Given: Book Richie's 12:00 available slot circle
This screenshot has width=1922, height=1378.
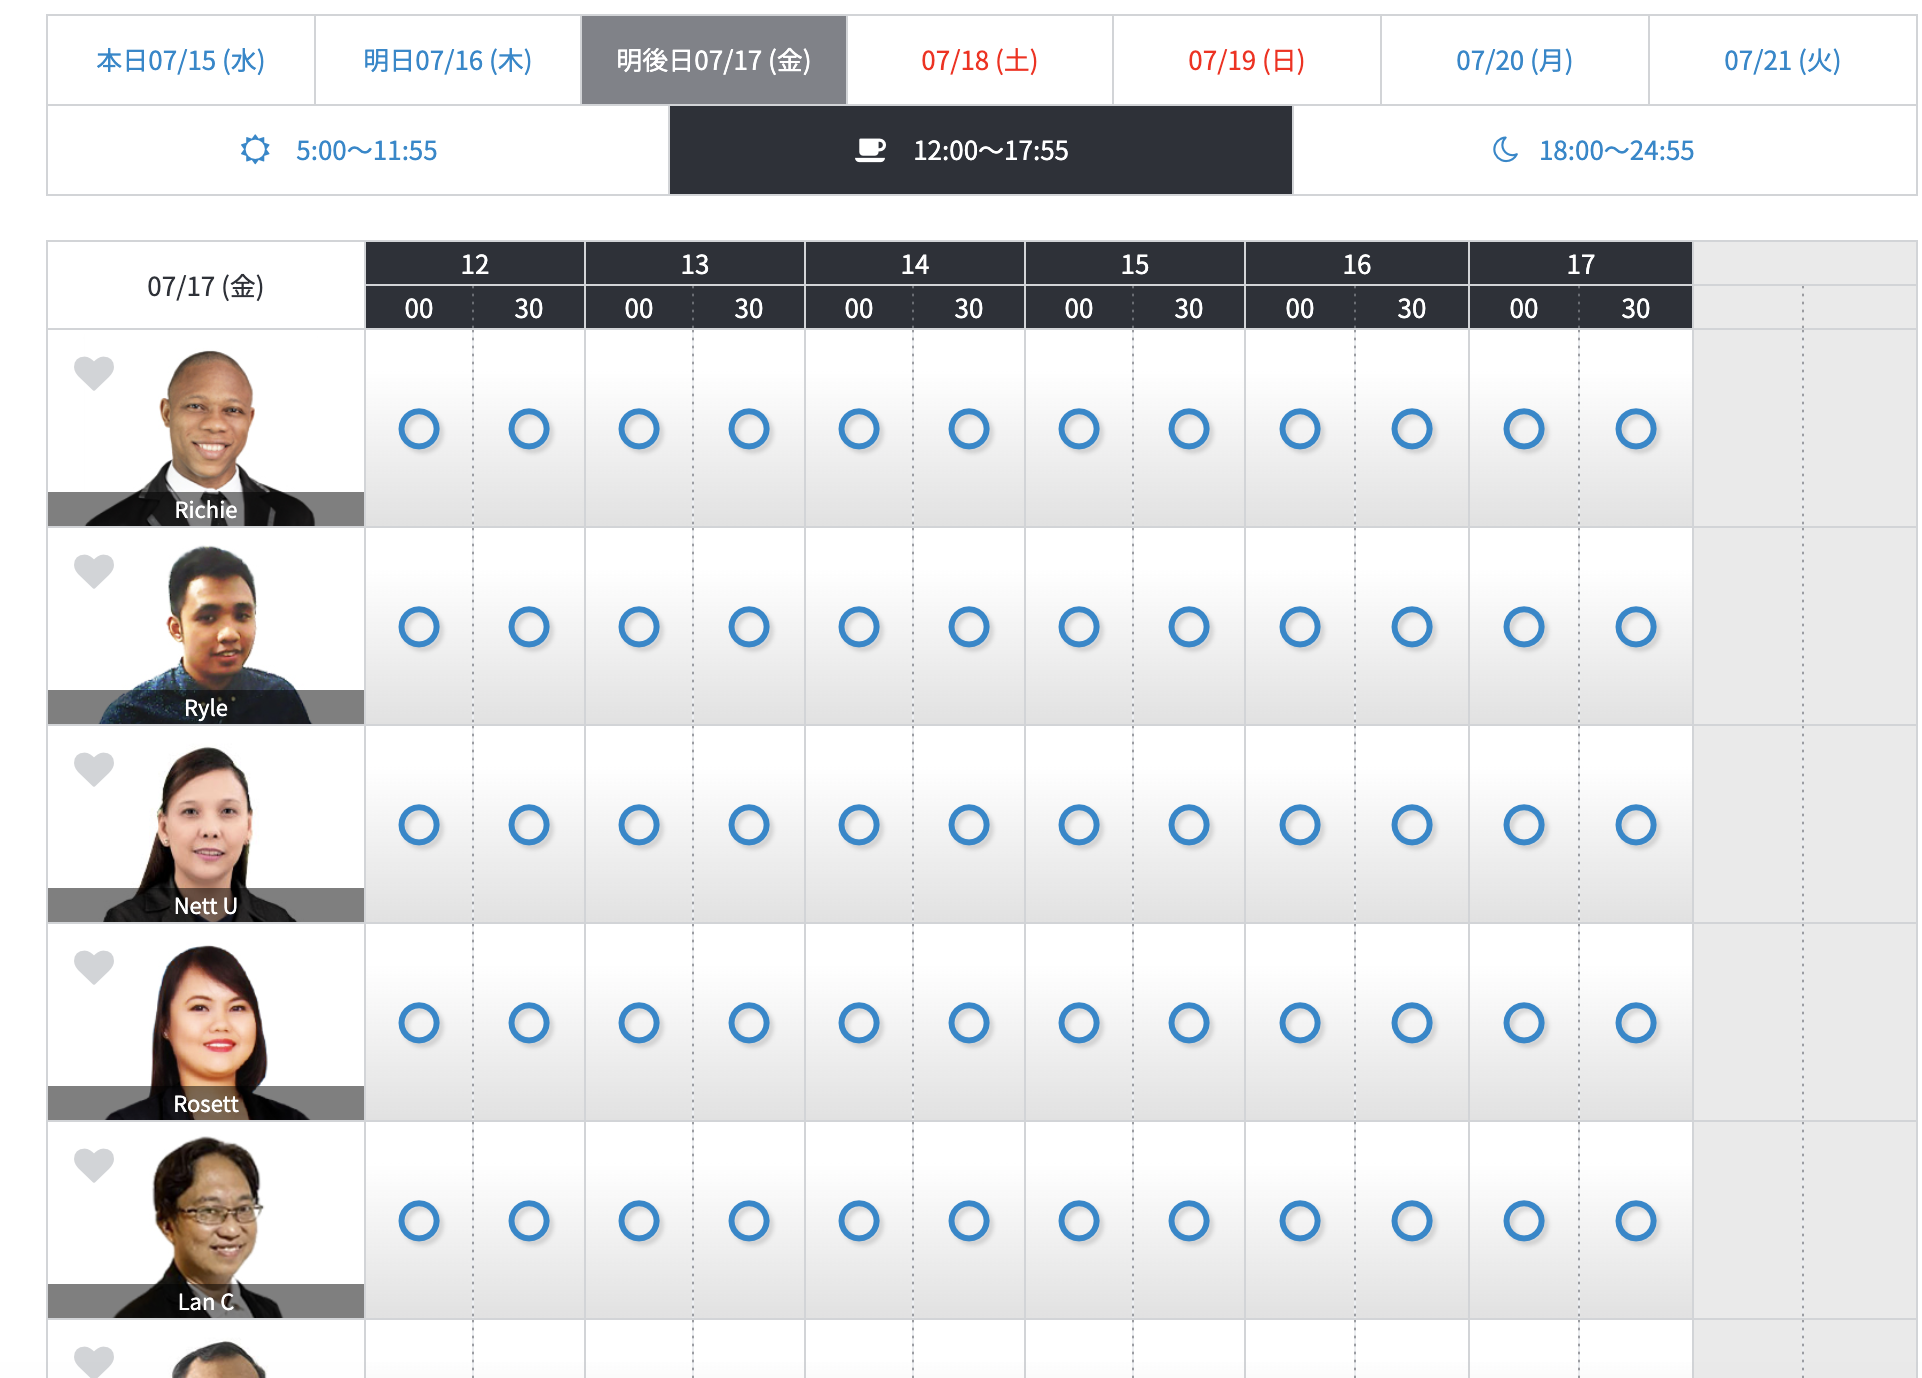Looking at the screenshot, I should click(419, 429).
